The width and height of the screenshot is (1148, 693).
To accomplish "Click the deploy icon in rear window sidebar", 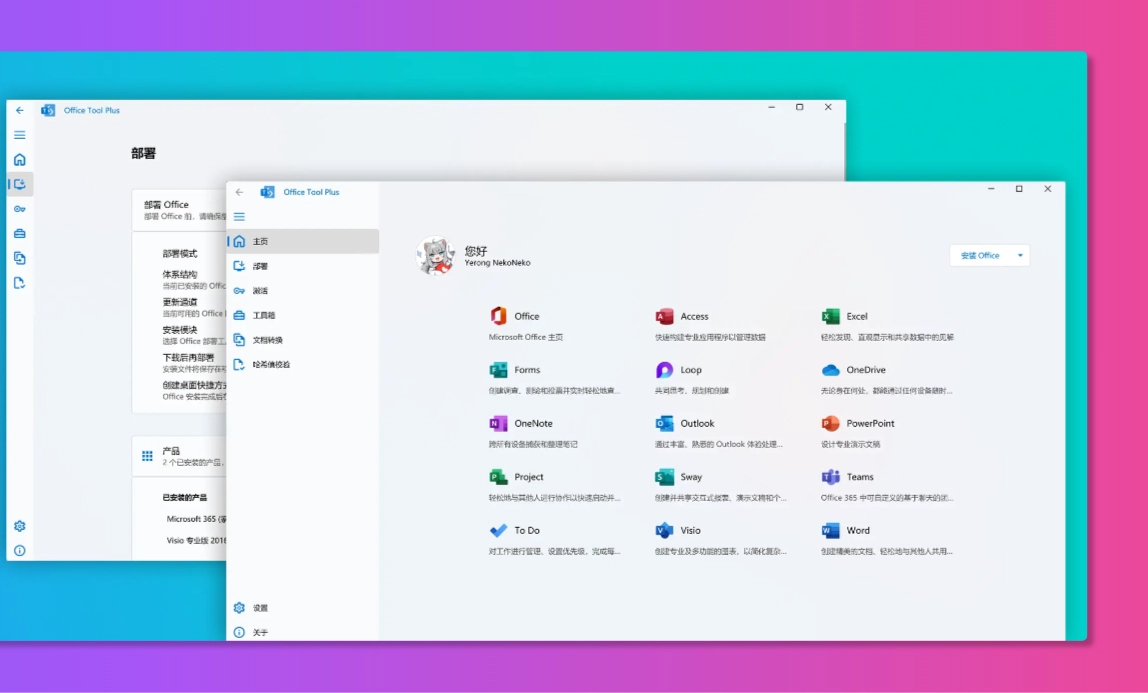I will (x=20, y=184).
